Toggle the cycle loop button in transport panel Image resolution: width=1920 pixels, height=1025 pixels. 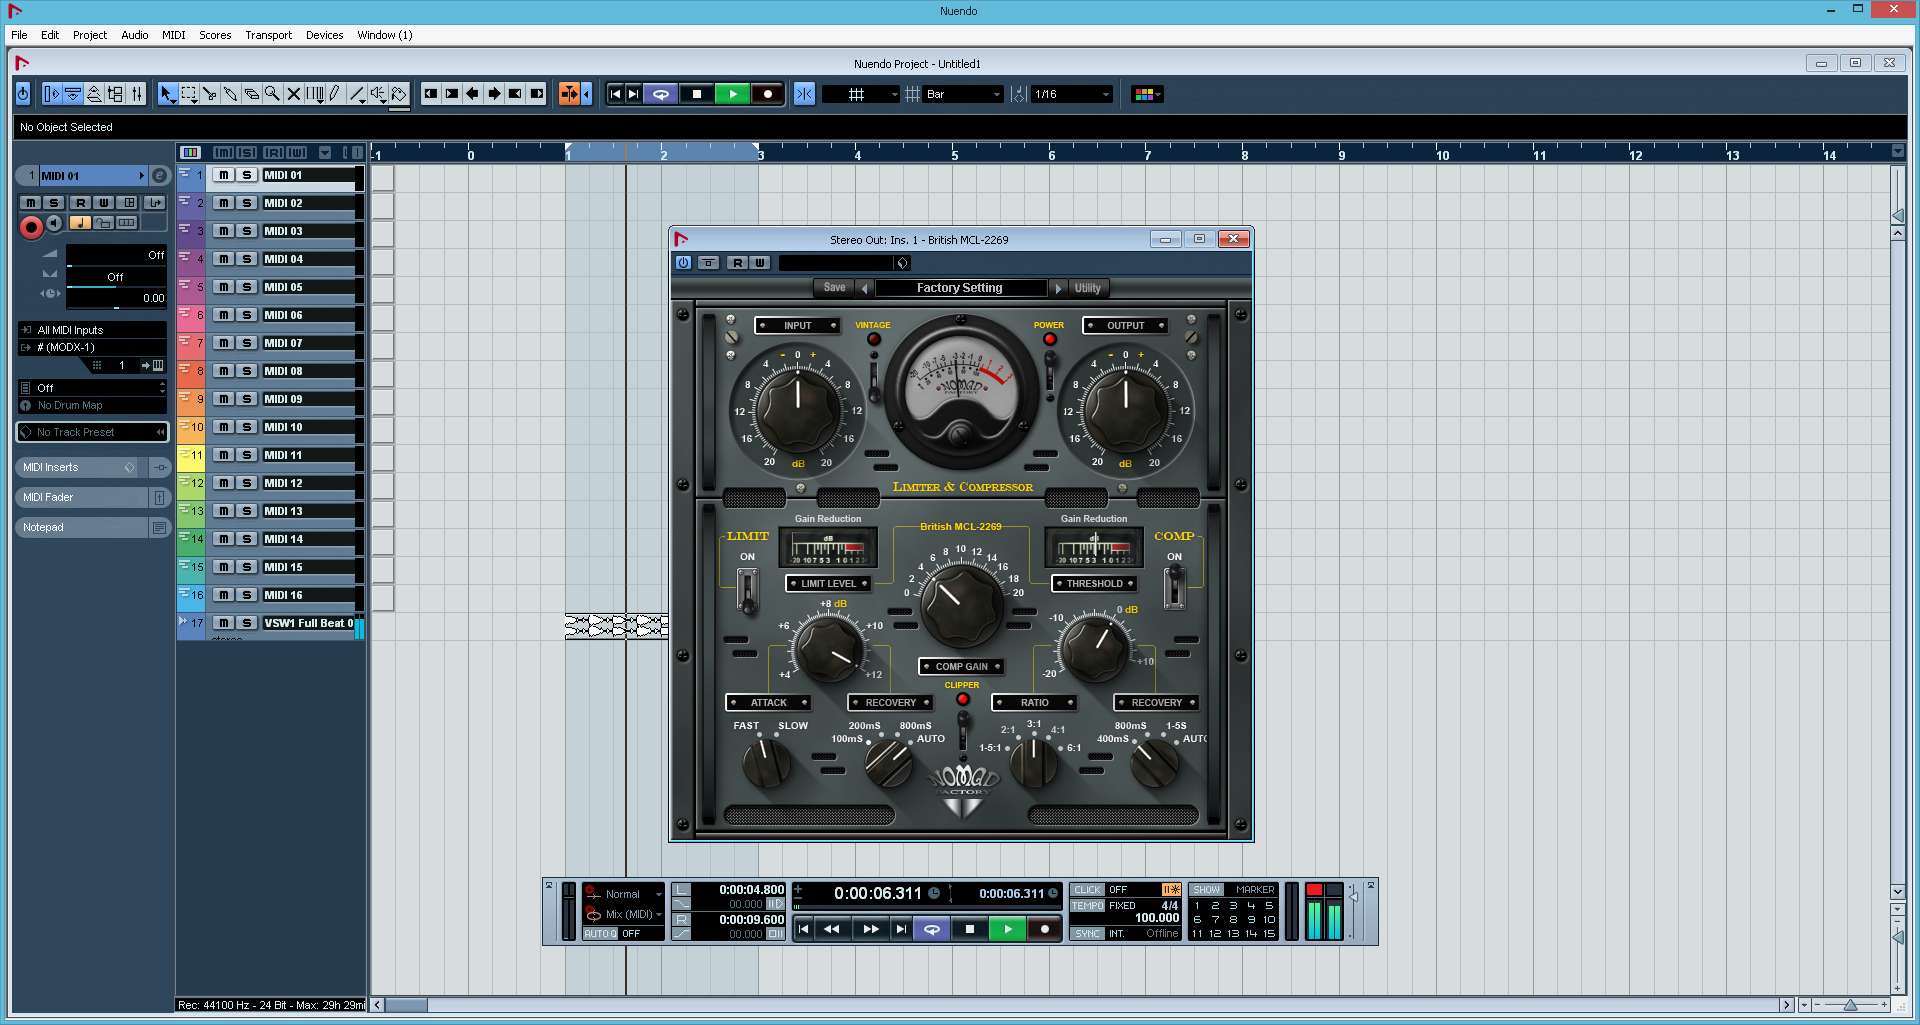click(931, 929)
